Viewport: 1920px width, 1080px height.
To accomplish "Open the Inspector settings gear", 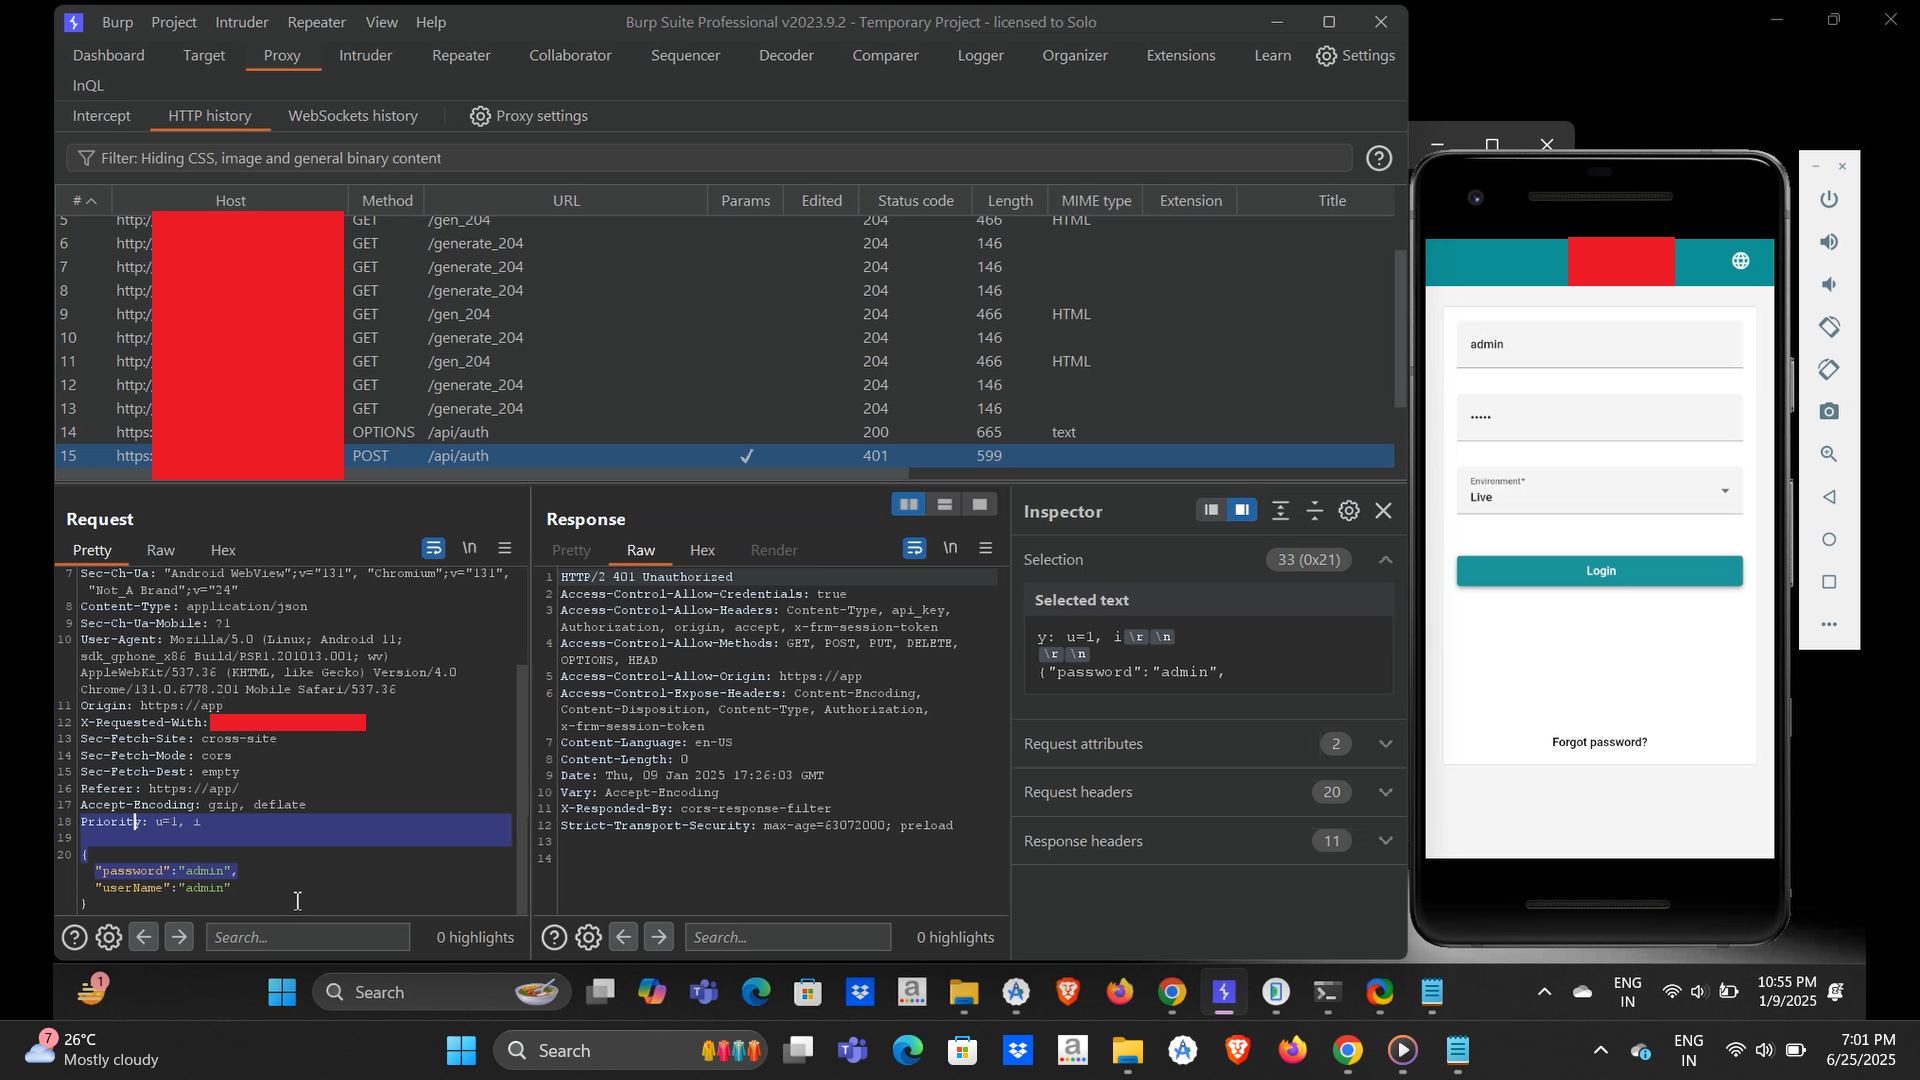I will (x=1349, y=511).
